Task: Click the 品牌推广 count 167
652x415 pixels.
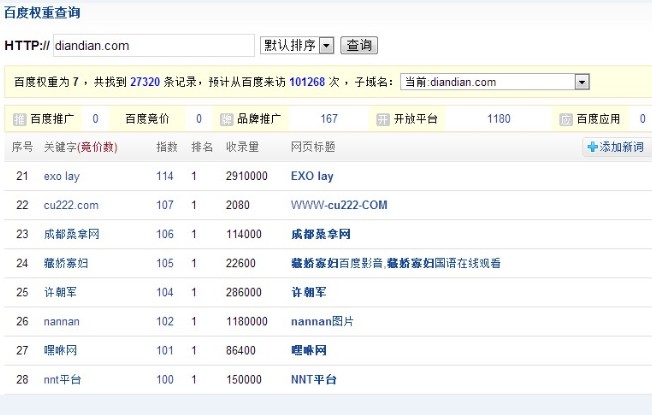Action: [329, 119]
